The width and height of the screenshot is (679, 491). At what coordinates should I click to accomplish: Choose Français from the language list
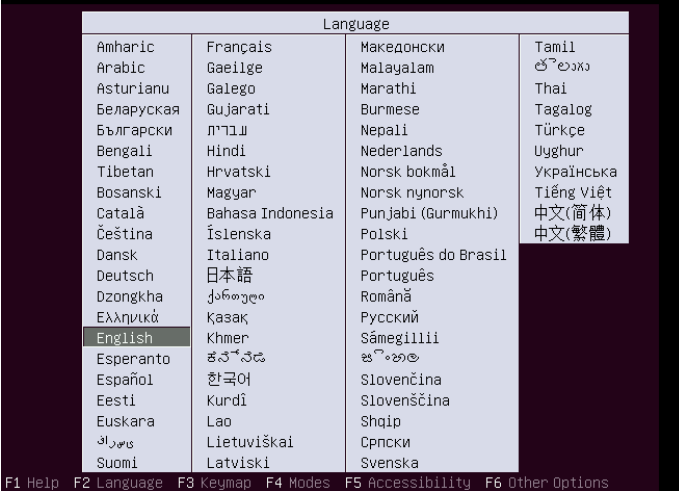tap(239, 47)
